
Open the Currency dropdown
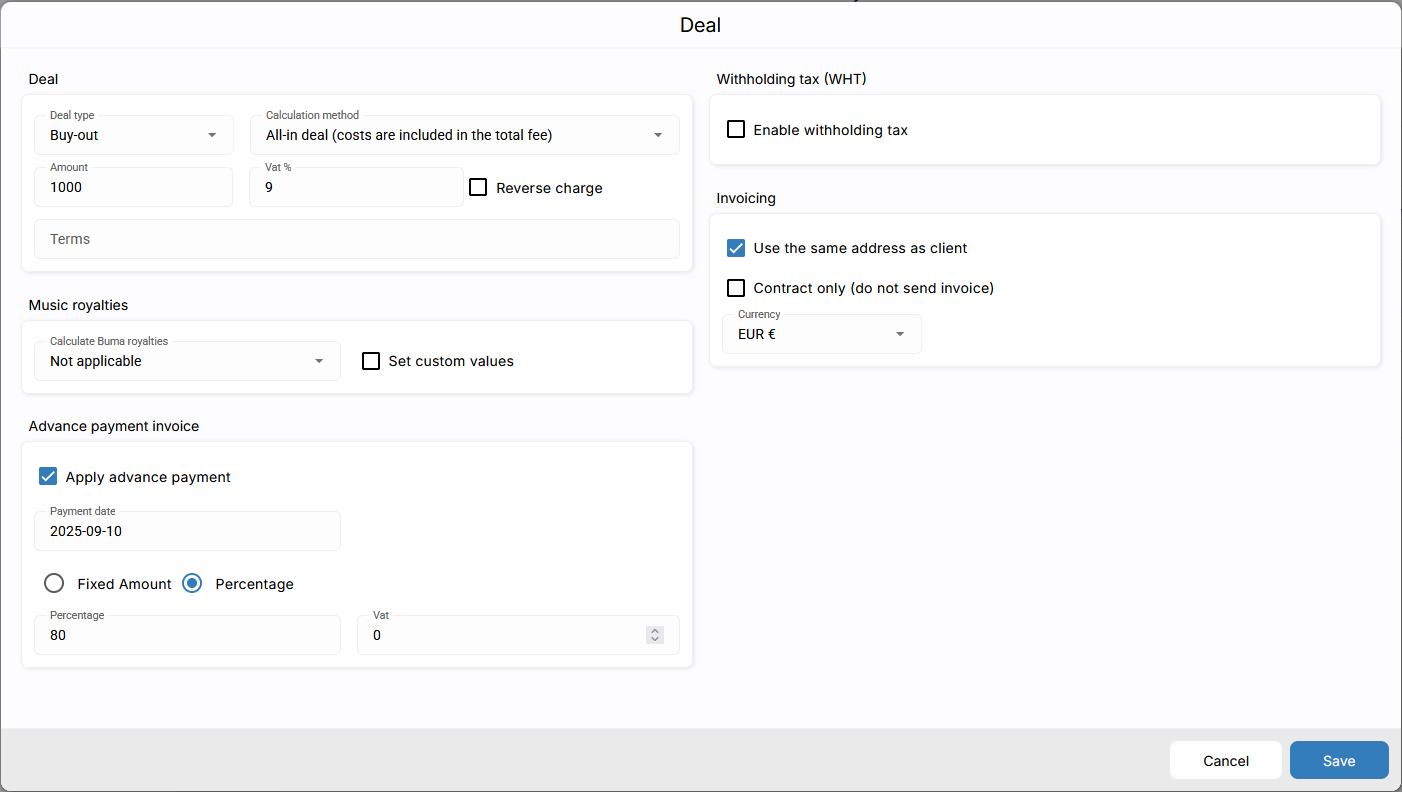(821, 334)
